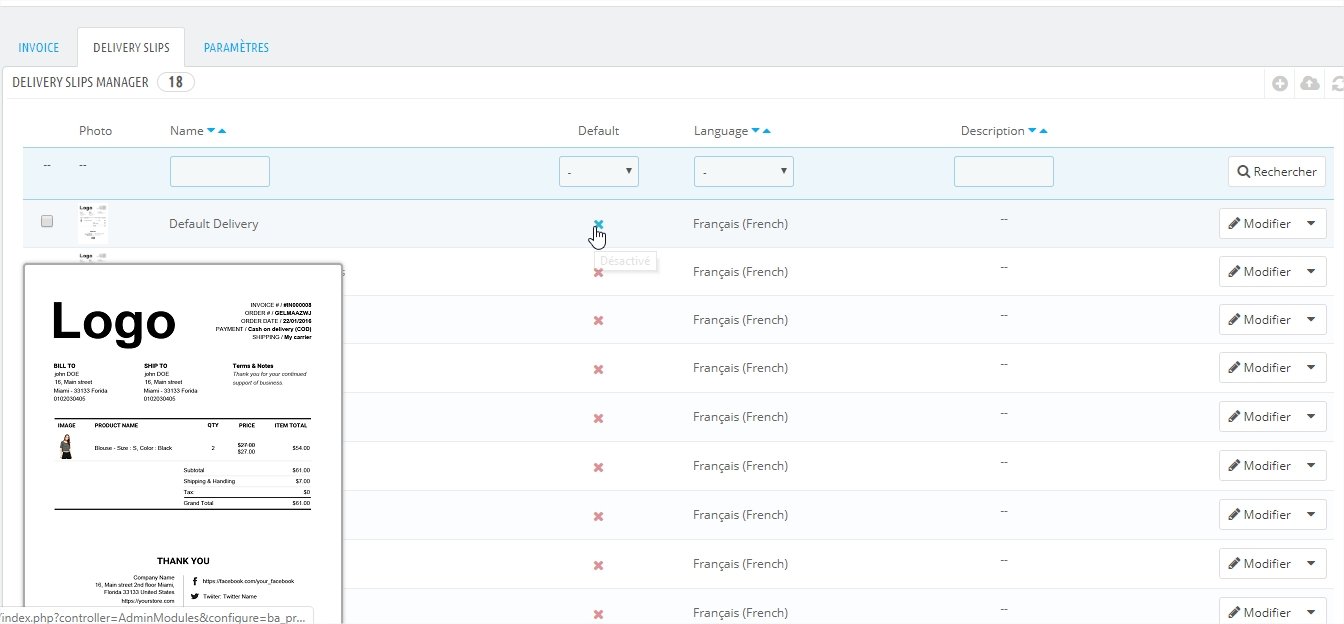1344x624 pixels.
Task: Click Modifier in the fifth row
Action: coord(1259,417)
